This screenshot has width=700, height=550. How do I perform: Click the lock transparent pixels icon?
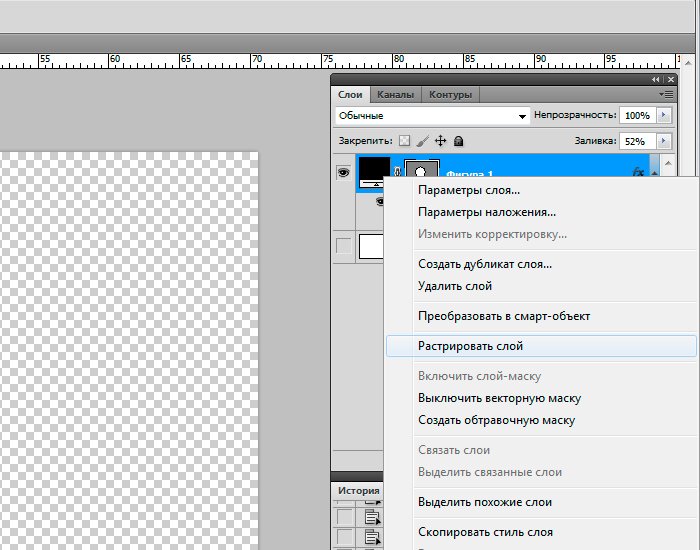(404, 142)
